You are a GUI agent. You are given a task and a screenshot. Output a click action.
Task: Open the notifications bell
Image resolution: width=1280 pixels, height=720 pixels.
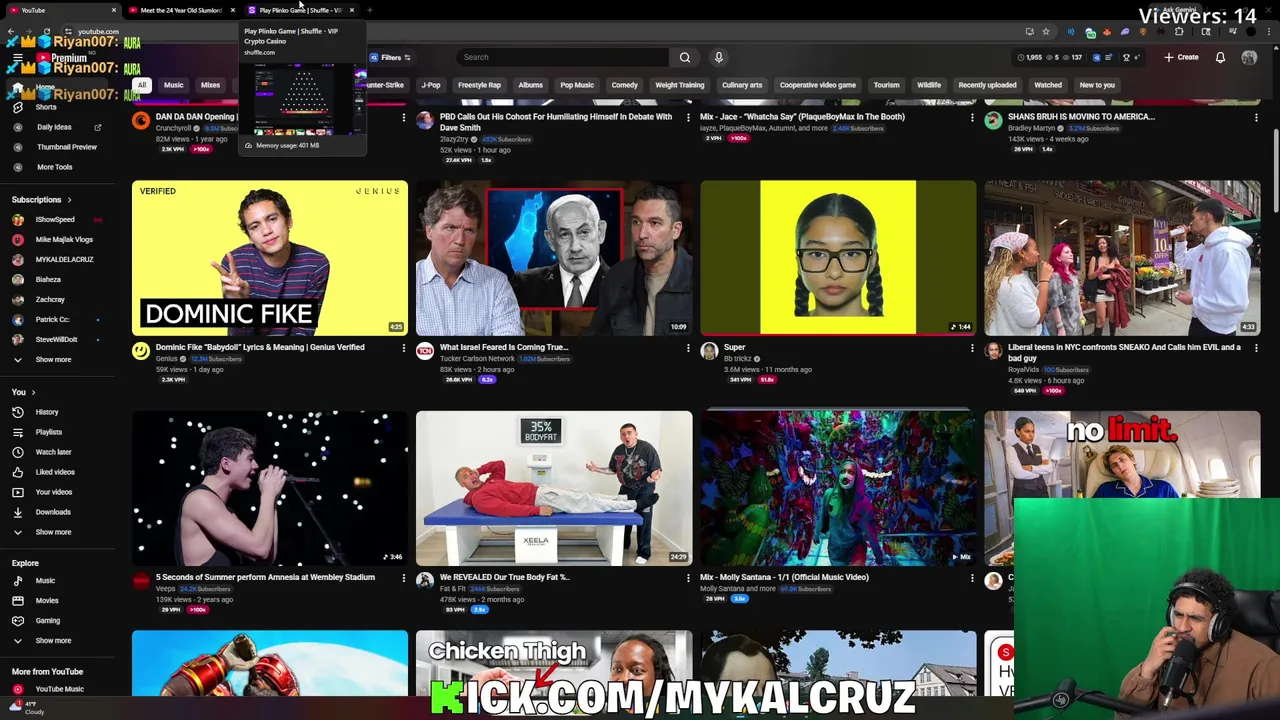1220,57
